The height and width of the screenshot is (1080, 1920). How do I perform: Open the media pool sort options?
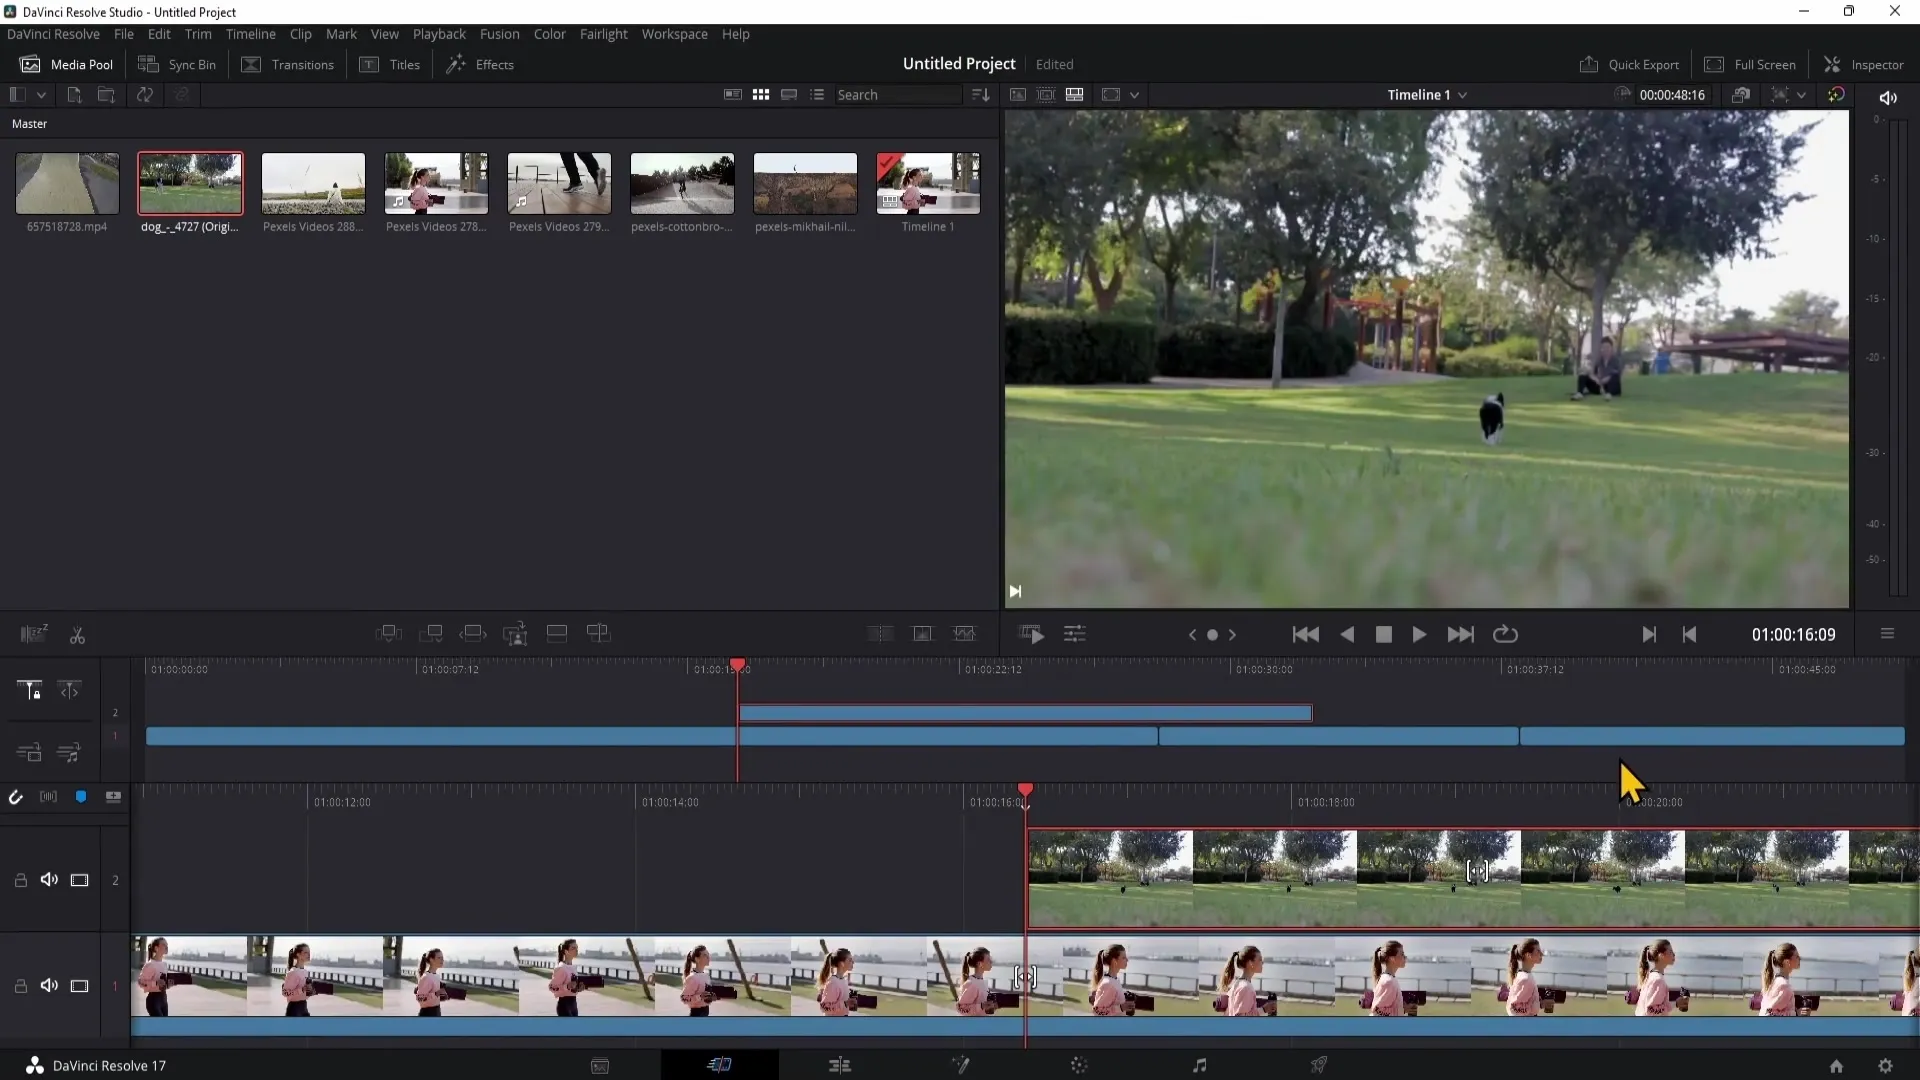coord(981,95)
